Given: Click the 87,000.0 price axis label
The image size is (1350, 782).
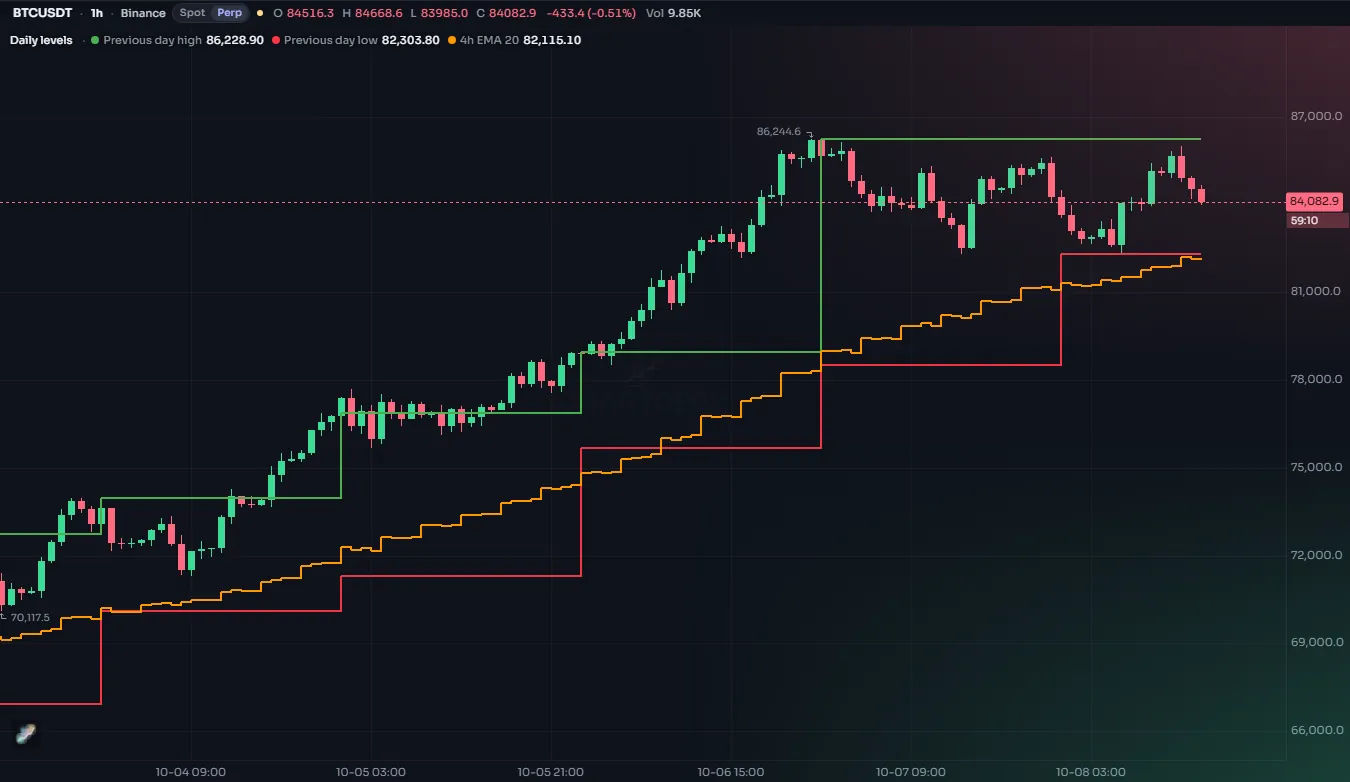Looking at the screenshot, I should 1318,116.
